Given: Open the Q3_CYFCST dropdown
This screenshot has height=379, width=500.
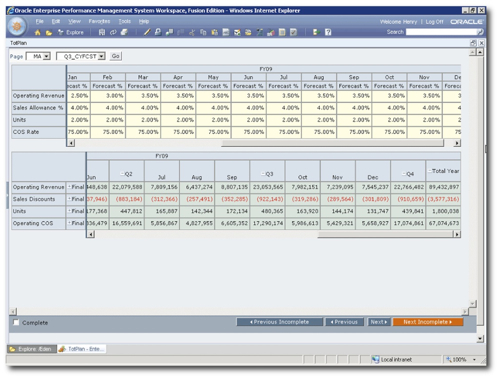Looking at the screenshot, I should point(101,56).
